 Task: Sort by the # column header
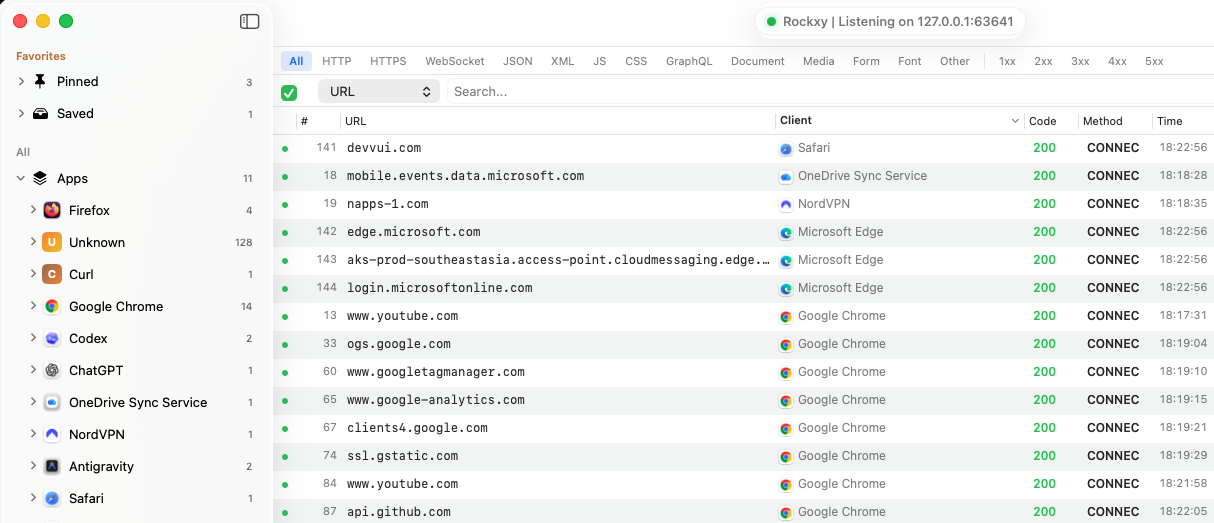point(304,121)
